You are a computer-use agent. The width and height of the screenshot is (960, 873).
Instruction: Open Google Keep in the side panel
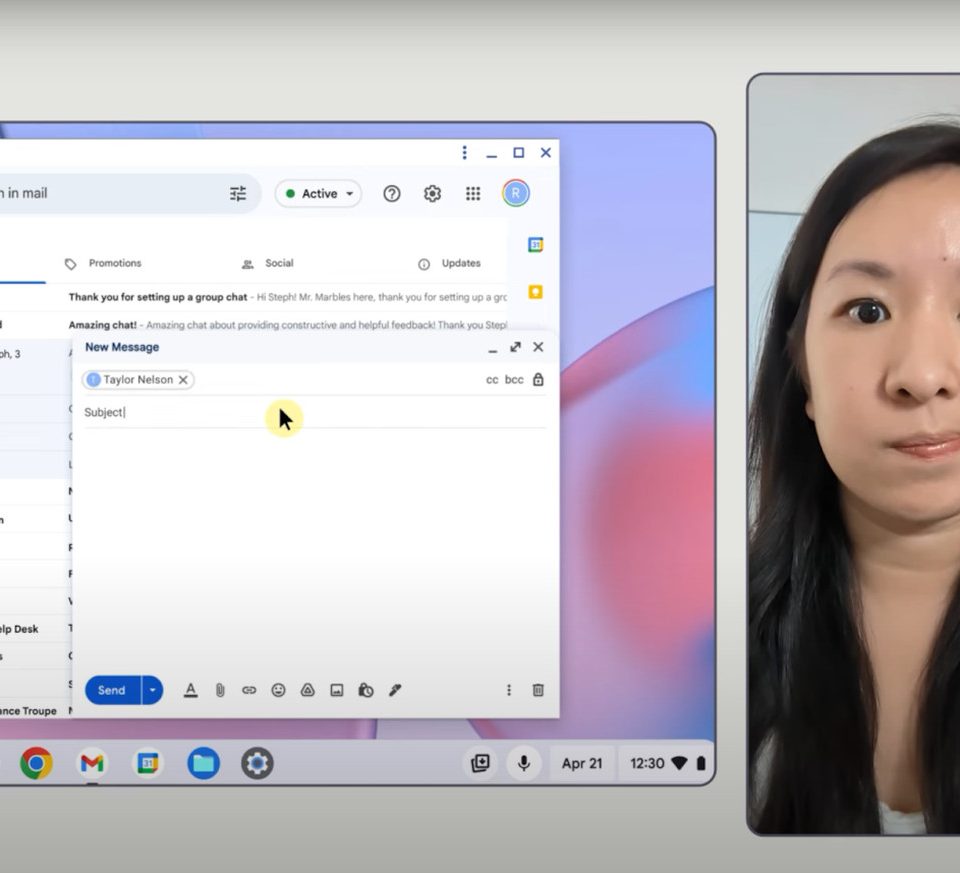[x=535, y=292]
